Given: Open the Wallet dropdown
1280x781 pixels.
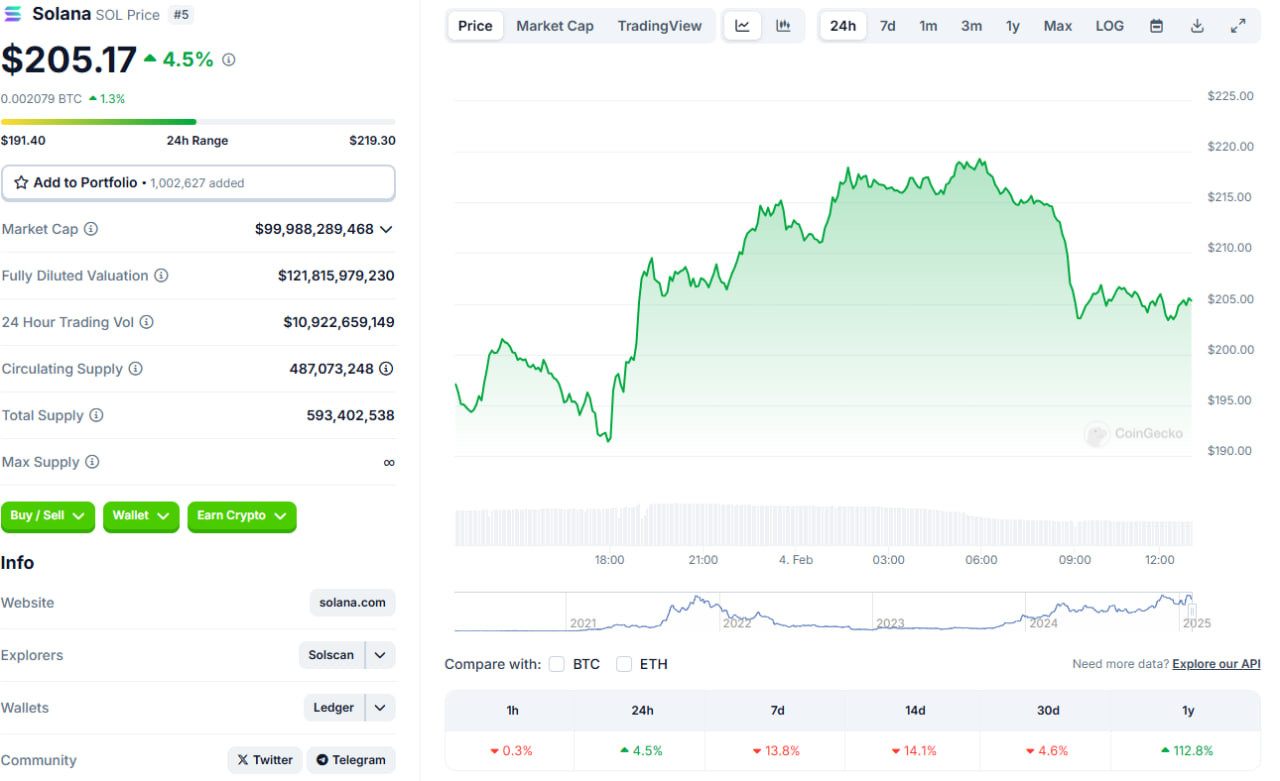Looking at the screenshot, I should point(141,516).
